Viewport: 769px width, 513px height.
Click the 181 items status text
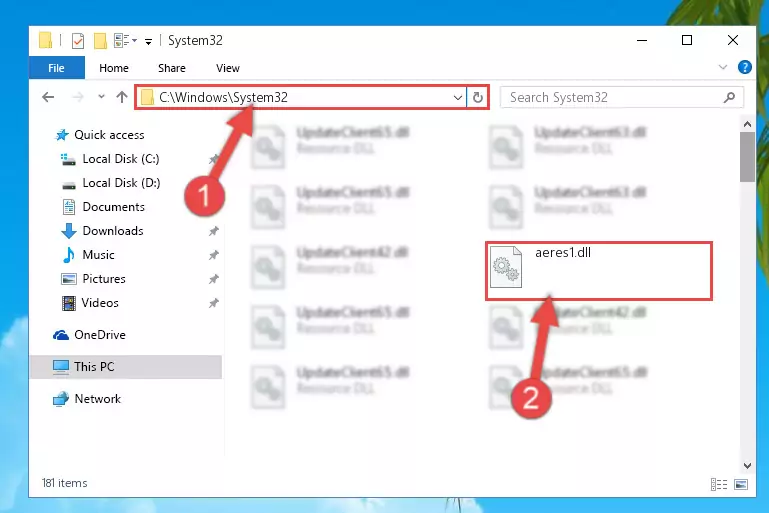[x=64, y=483]
